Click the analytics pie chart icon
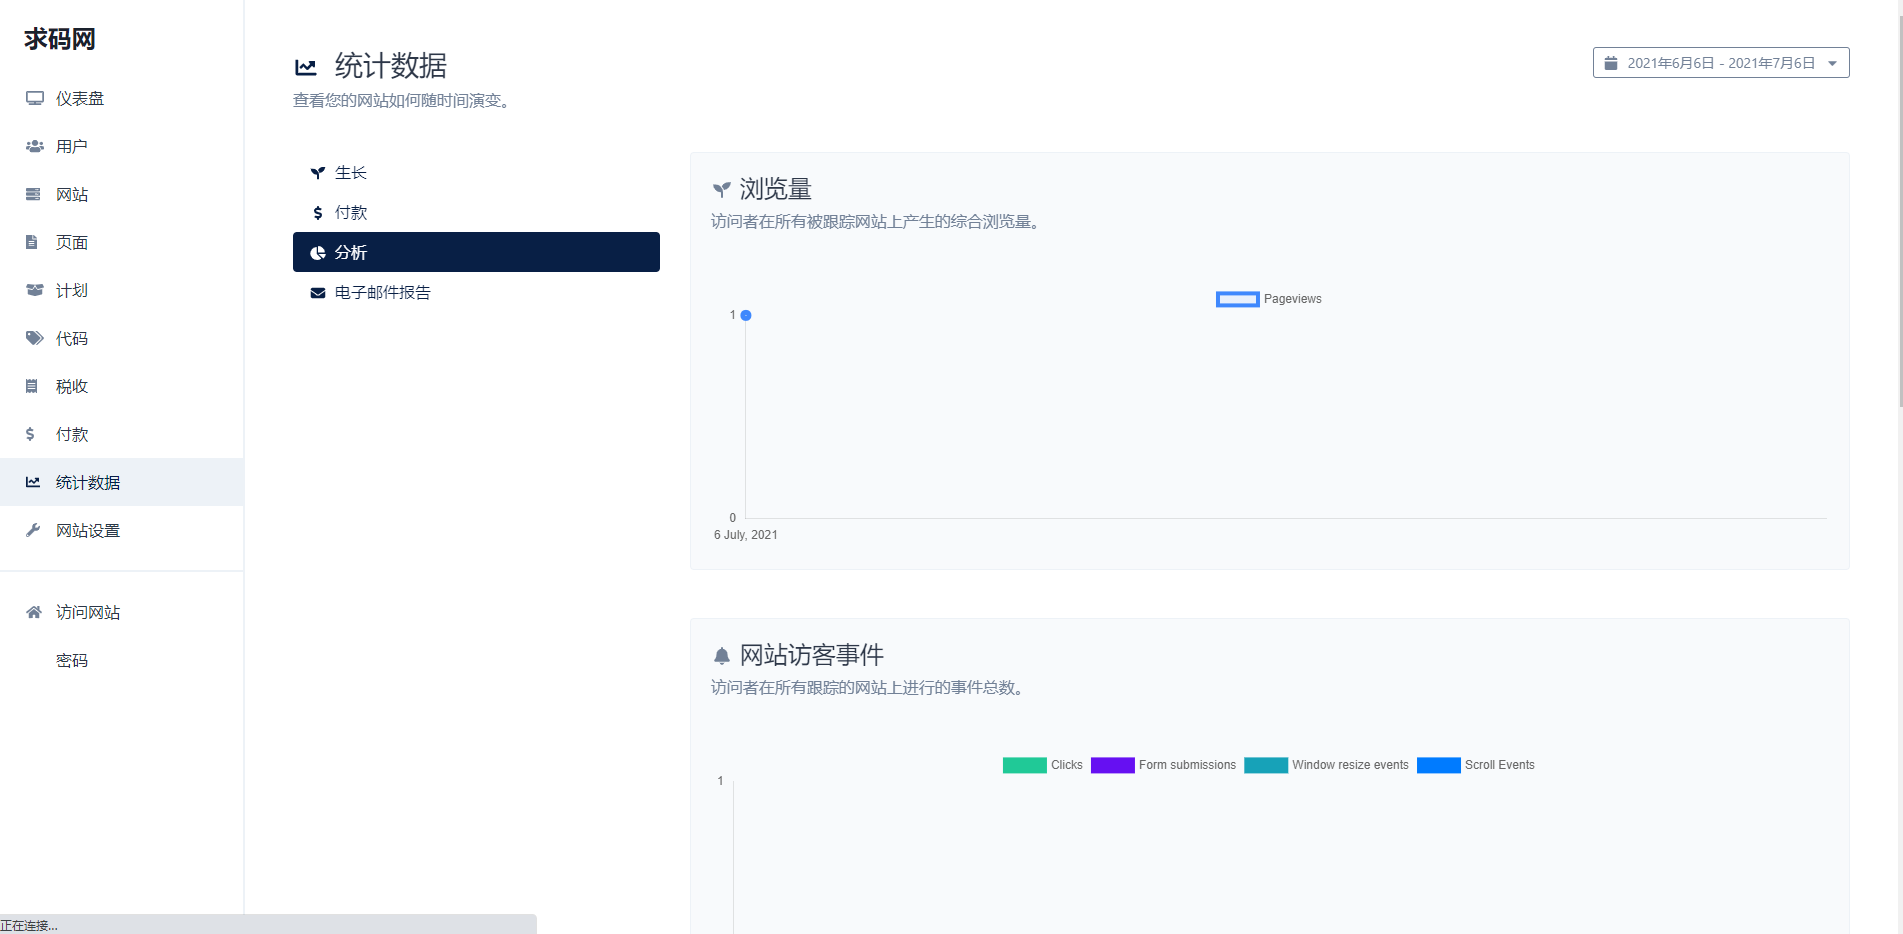The height and width of the screenshot is (934, 1903). (318, 253)
